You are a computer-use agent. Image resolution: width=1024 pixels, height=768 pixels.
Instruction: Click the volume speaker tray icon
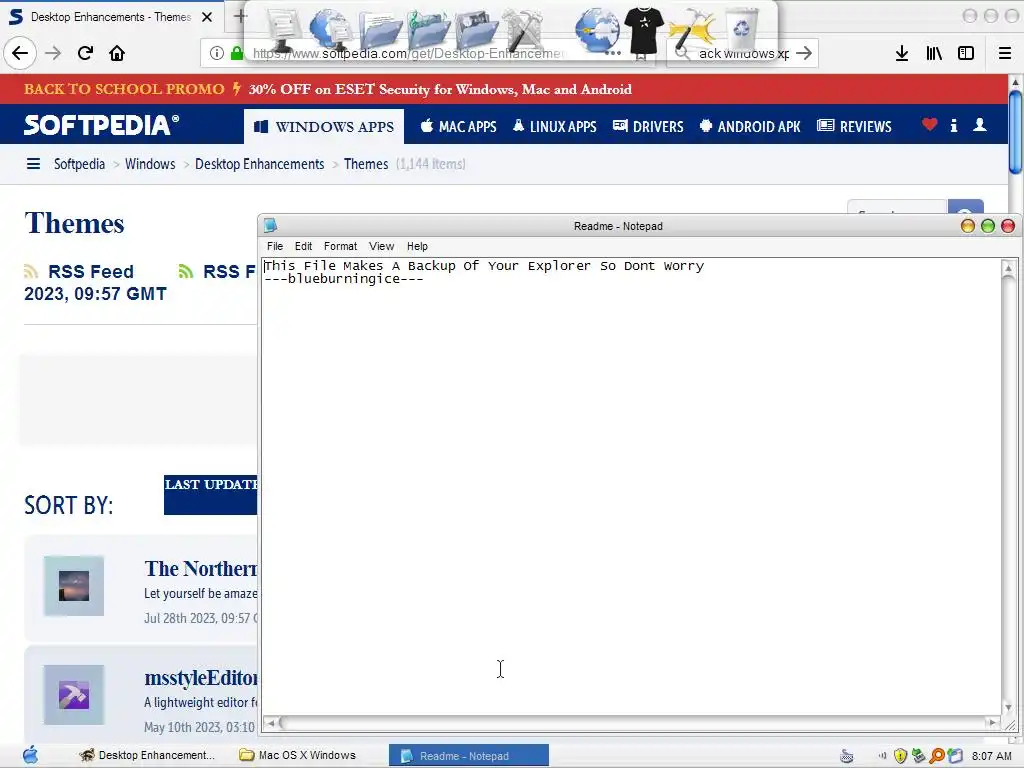883,756
